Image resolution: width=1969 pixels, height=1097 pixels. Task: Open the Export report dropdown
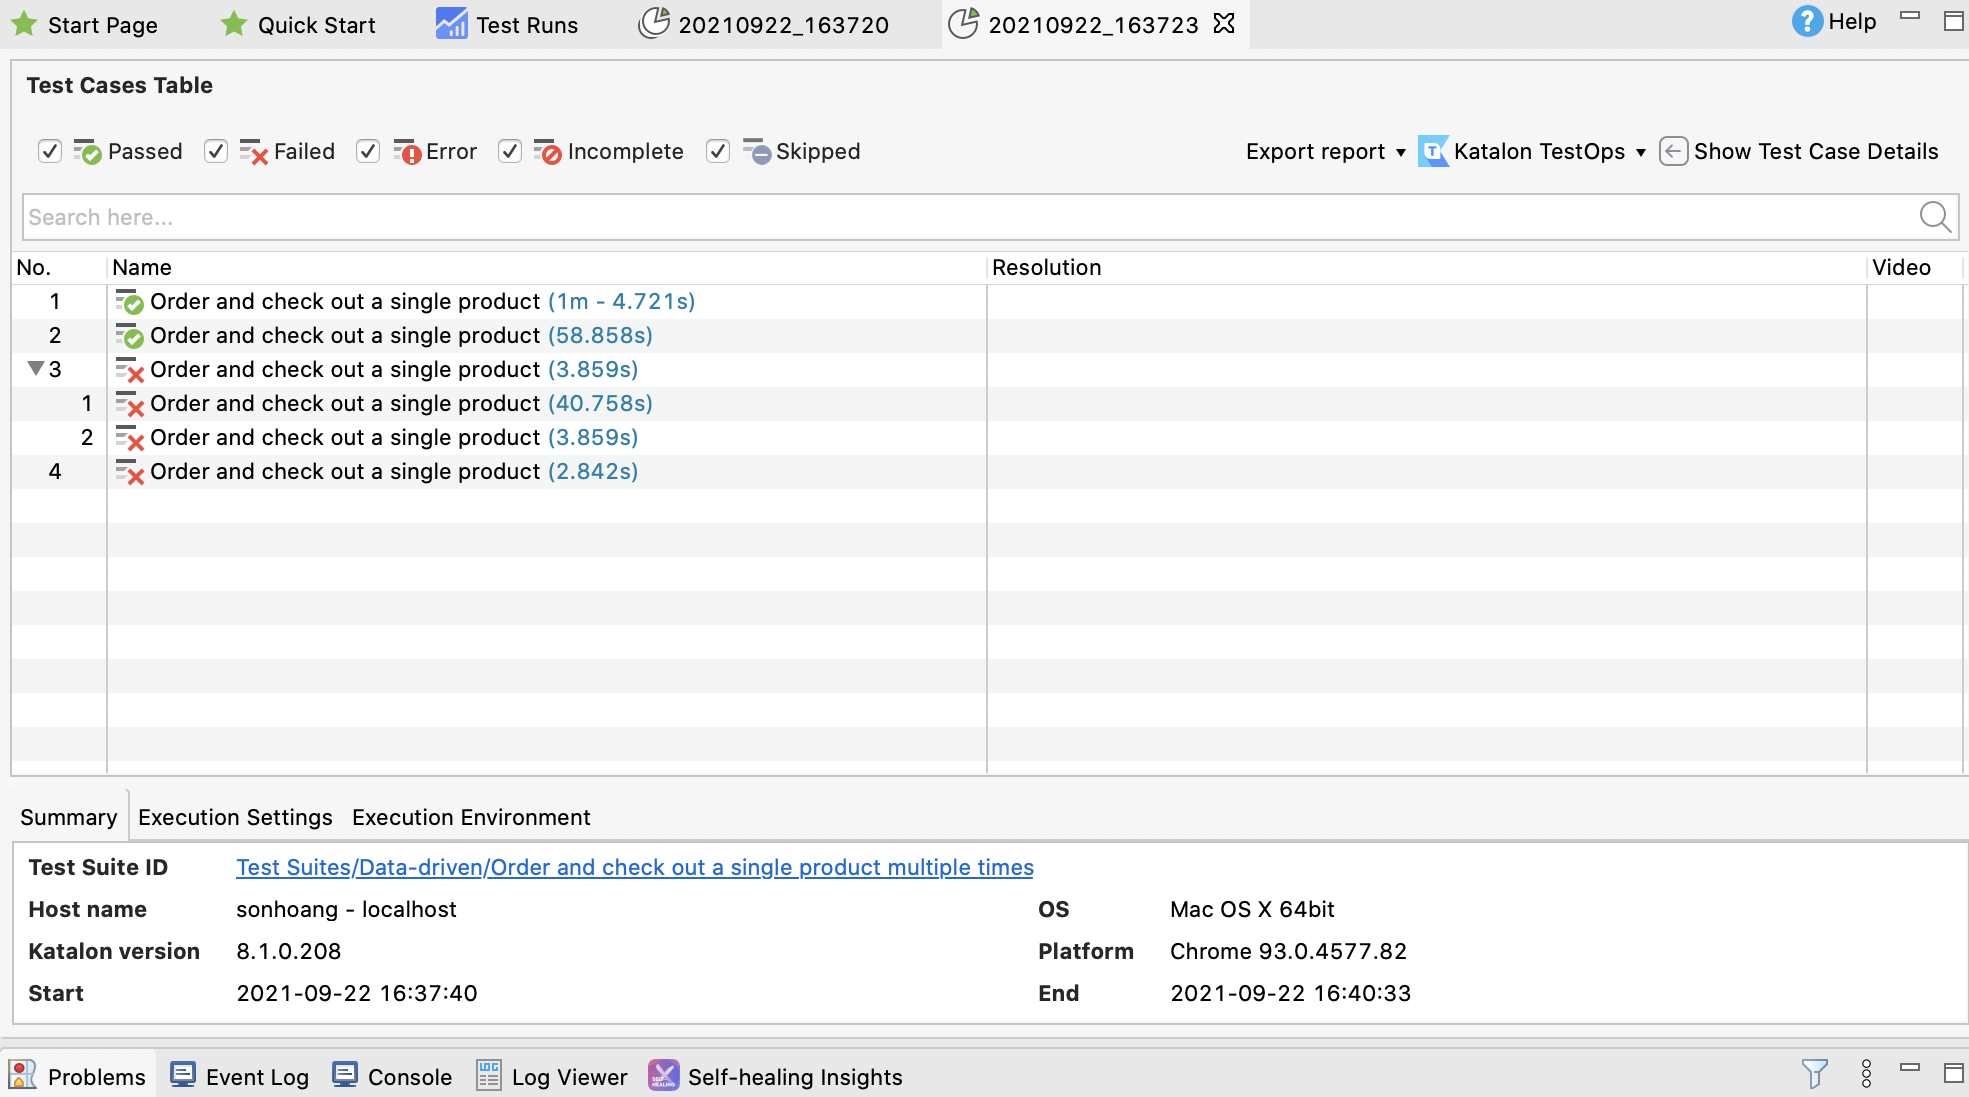pyautogui.click(x=1325, y=151)
